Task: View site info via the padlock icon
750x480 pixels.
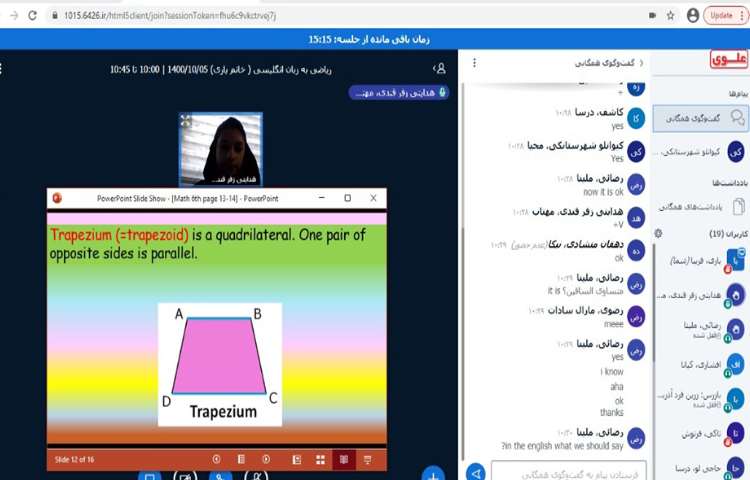Action: [x=55, y=15]
